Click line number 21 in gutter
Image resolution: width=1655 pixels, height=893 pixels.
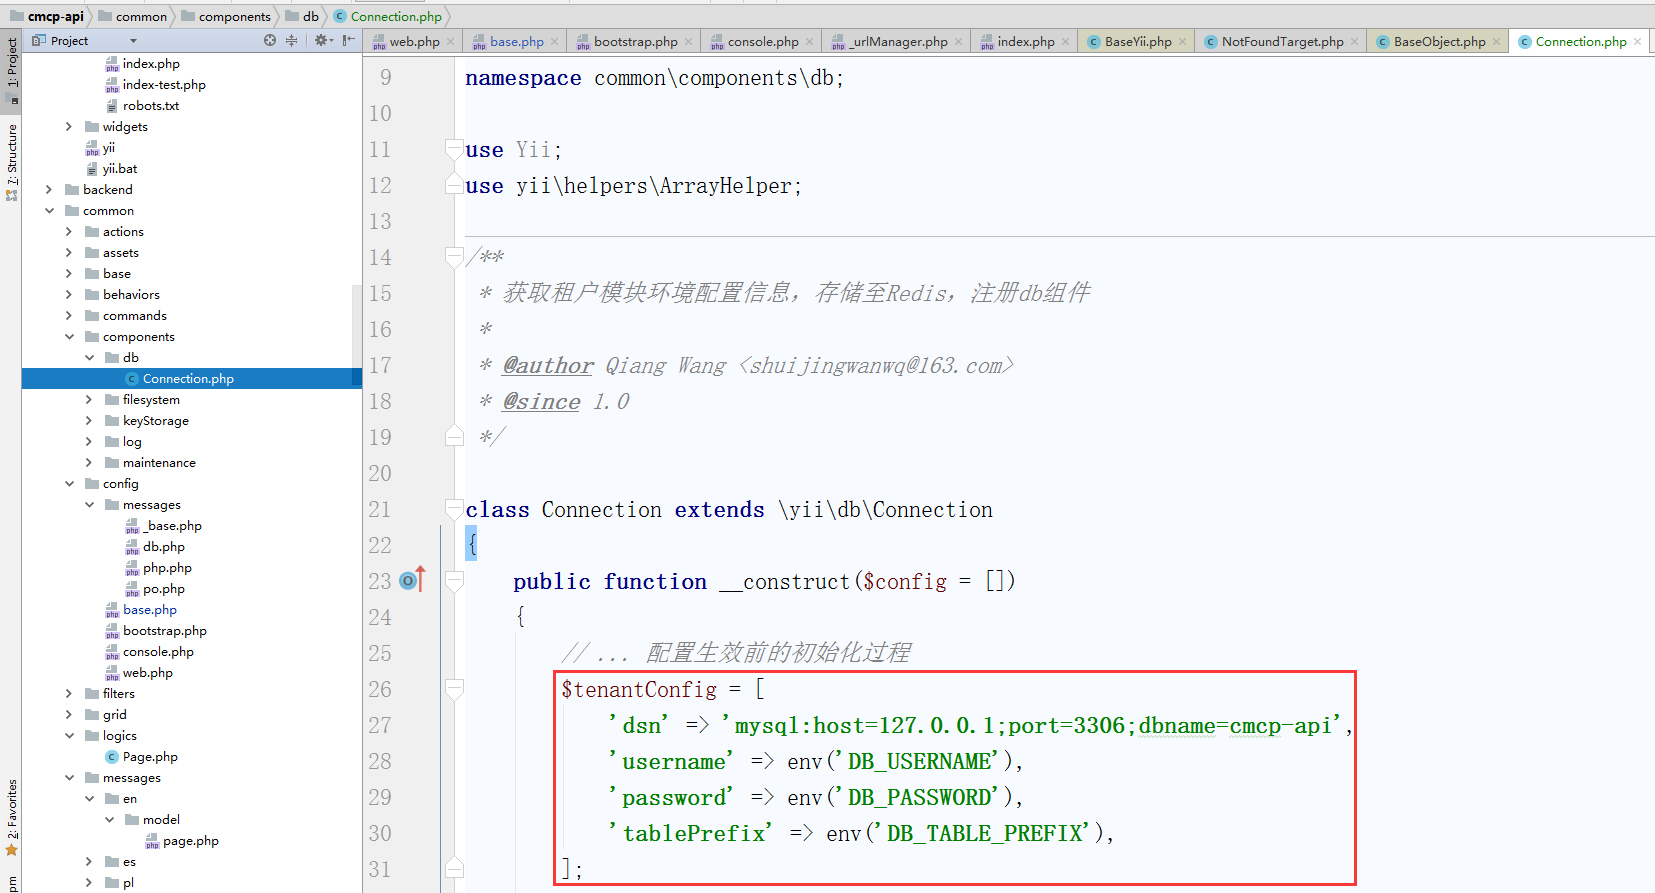(x=380, y=509)
